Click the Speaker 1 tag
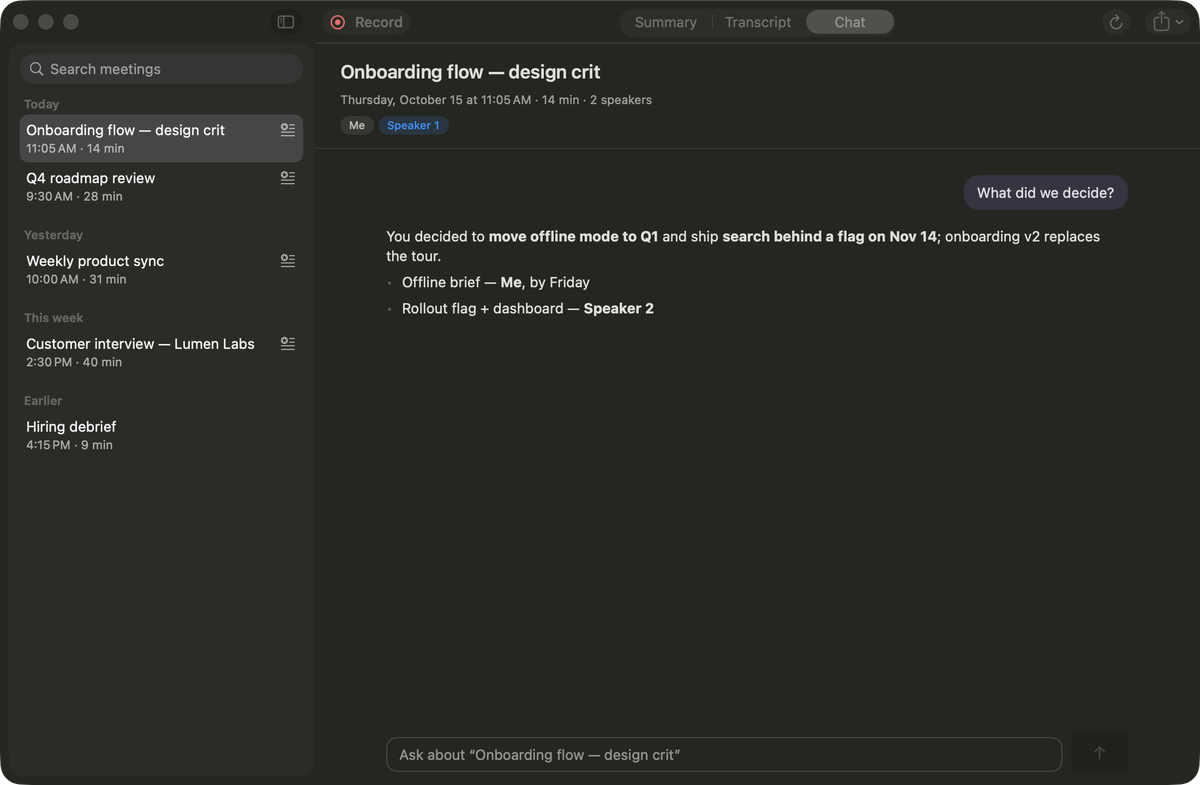This screenshot has height=785, width=1200. [413, 126]
